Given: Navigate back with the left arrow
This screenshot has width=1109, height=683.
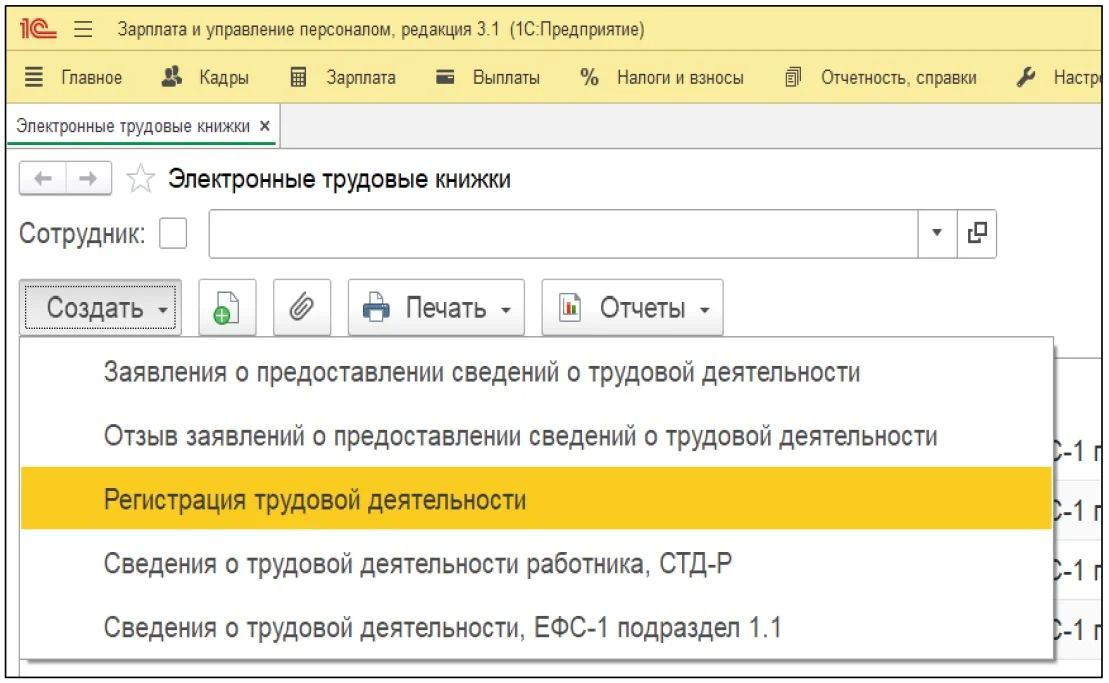Looking at the screenshot, I should pos(43,180).
